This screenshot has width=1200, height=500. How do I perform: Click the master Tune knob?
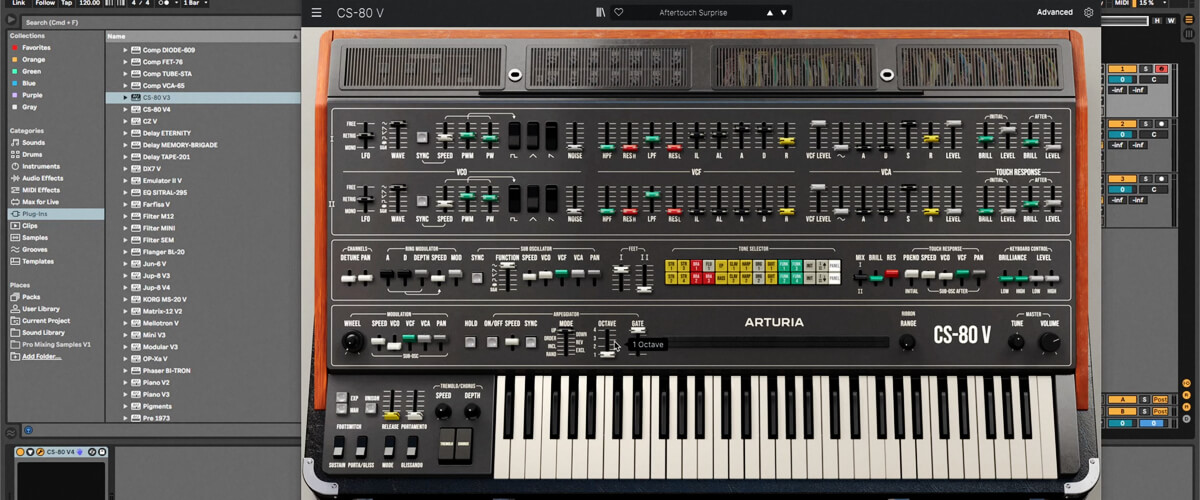(x=1016, y=342)
